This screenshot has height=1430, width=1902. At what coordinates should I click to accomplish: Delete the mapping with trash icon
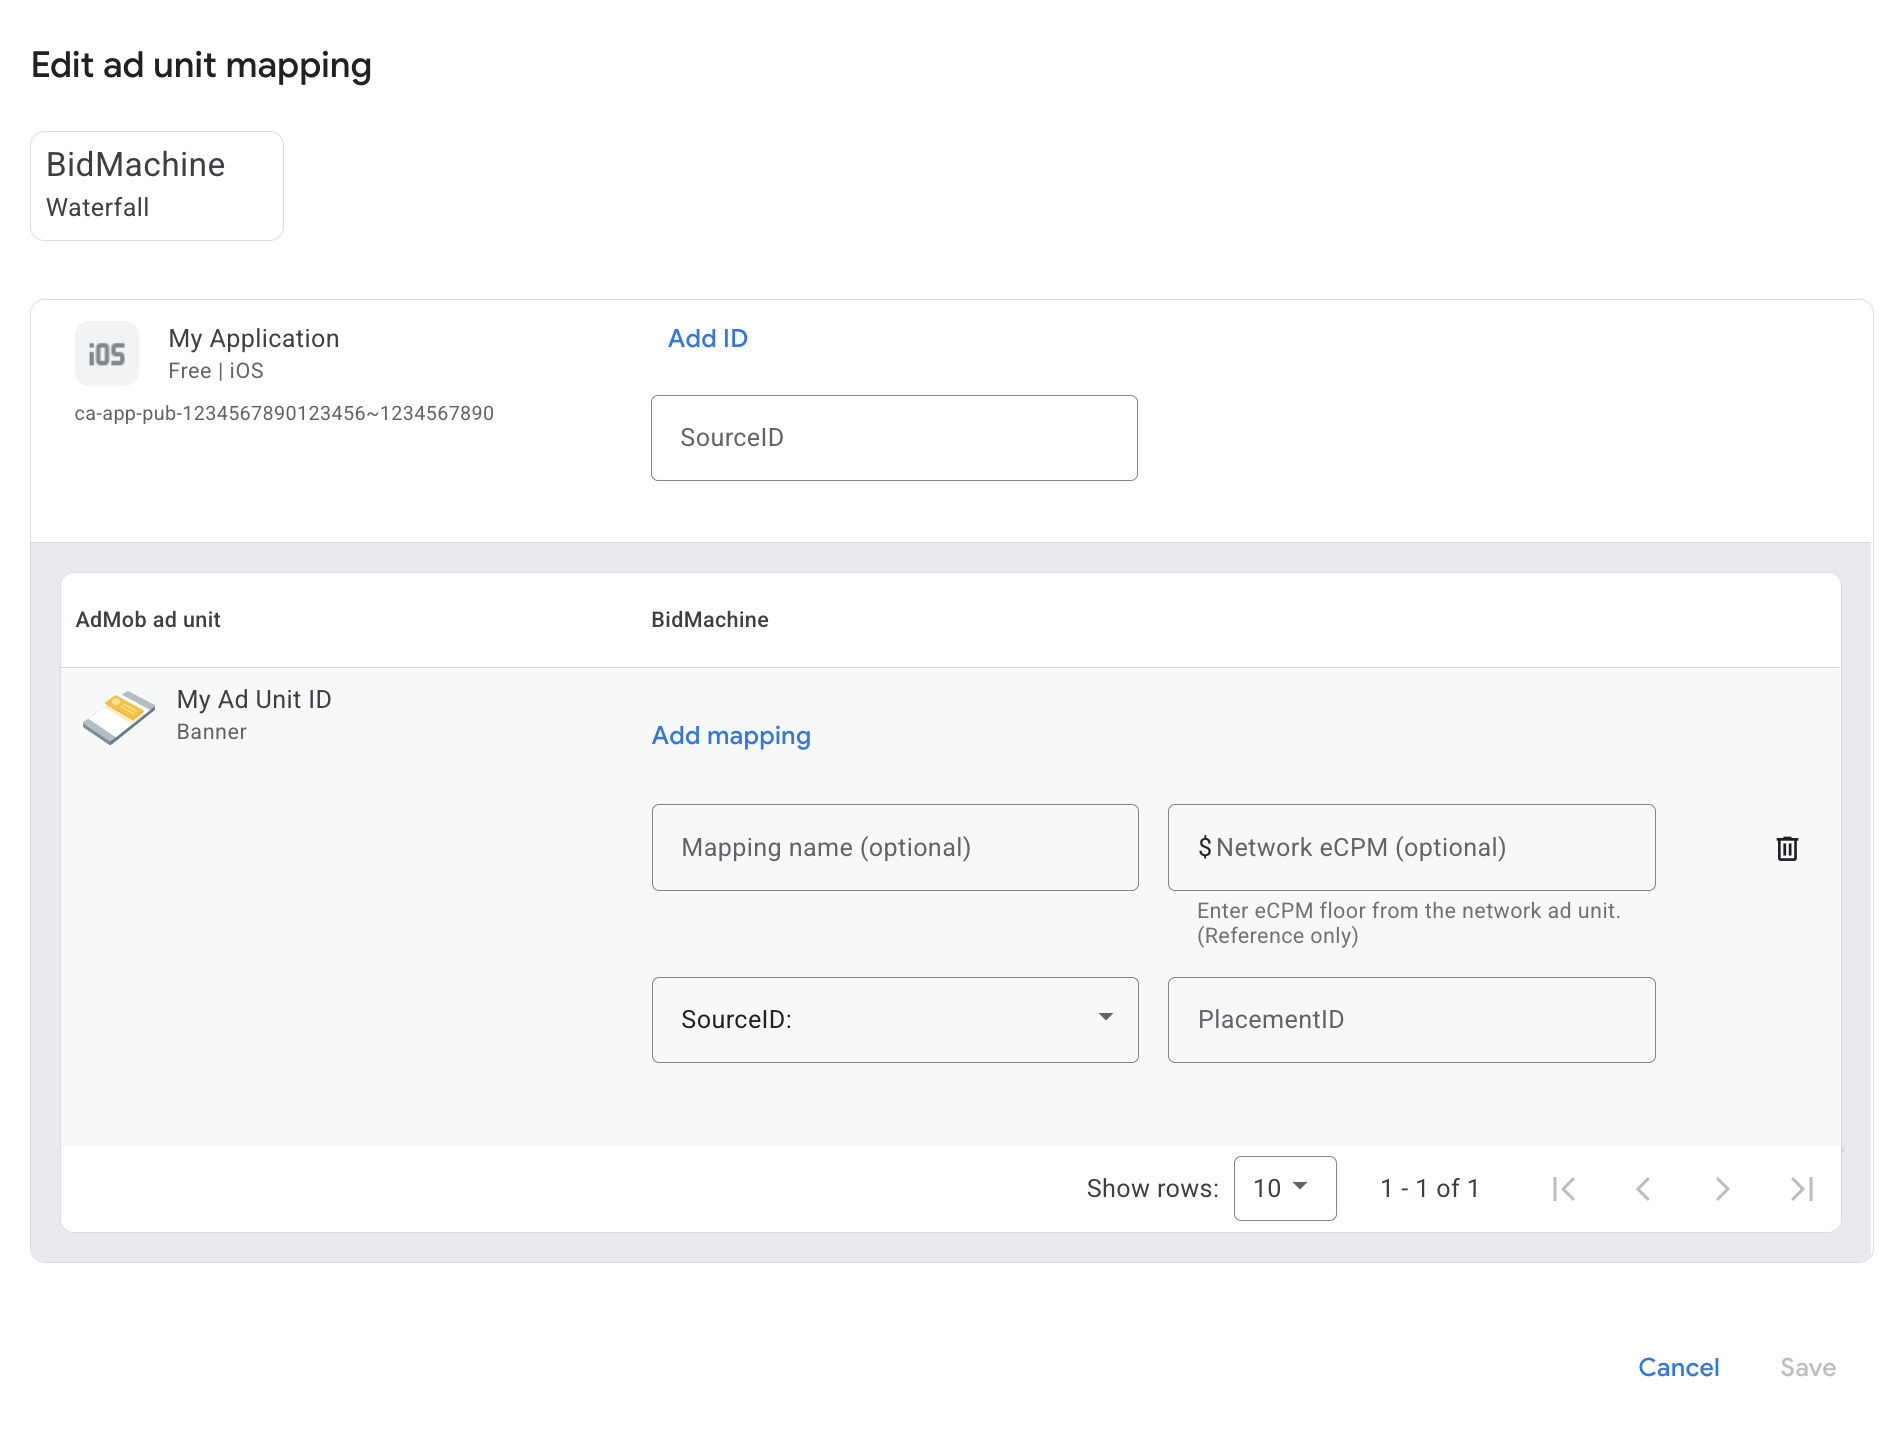pyautogui.click(x=1786, y=848)
